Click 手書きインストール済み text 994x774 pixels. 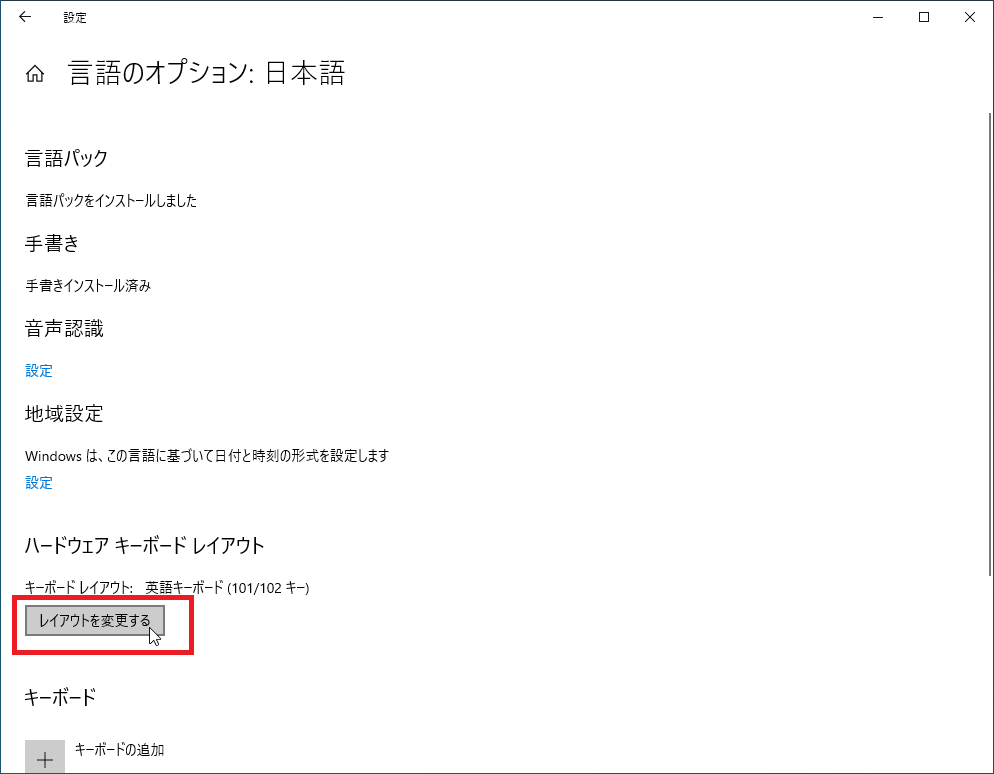click(x=88, y=286)
